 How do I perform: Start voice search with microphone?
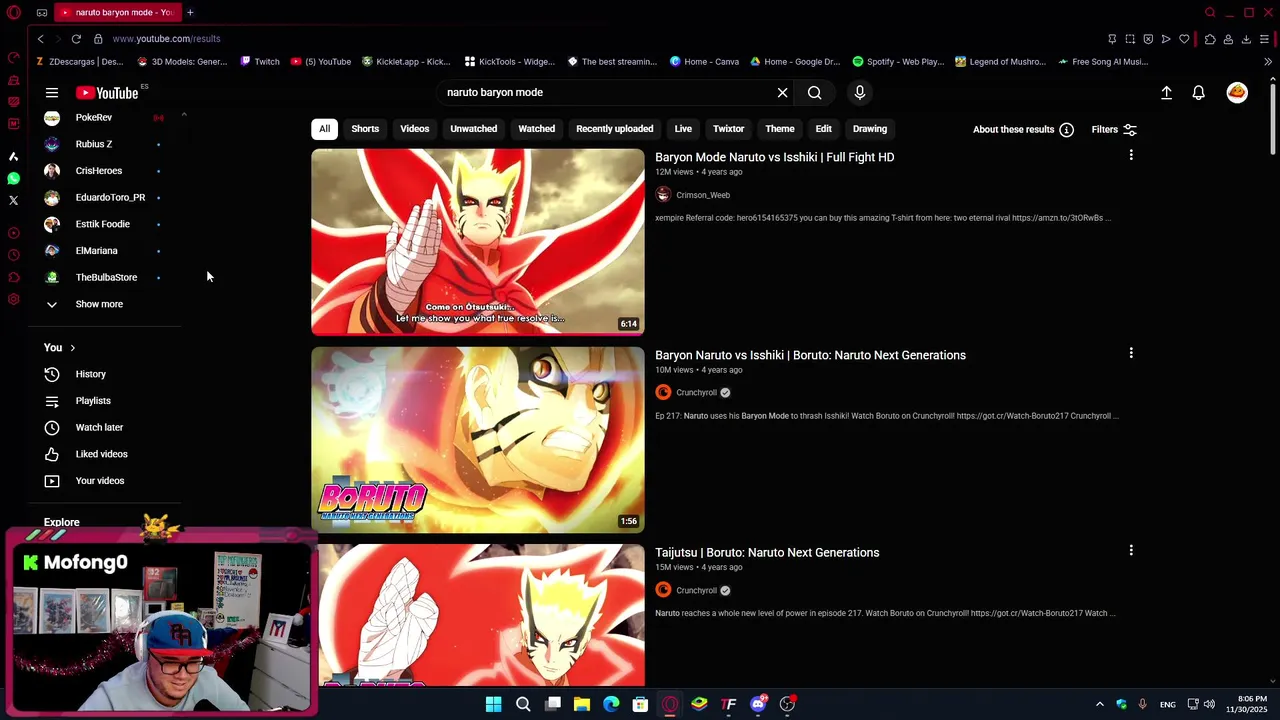[x=859, y=93]
